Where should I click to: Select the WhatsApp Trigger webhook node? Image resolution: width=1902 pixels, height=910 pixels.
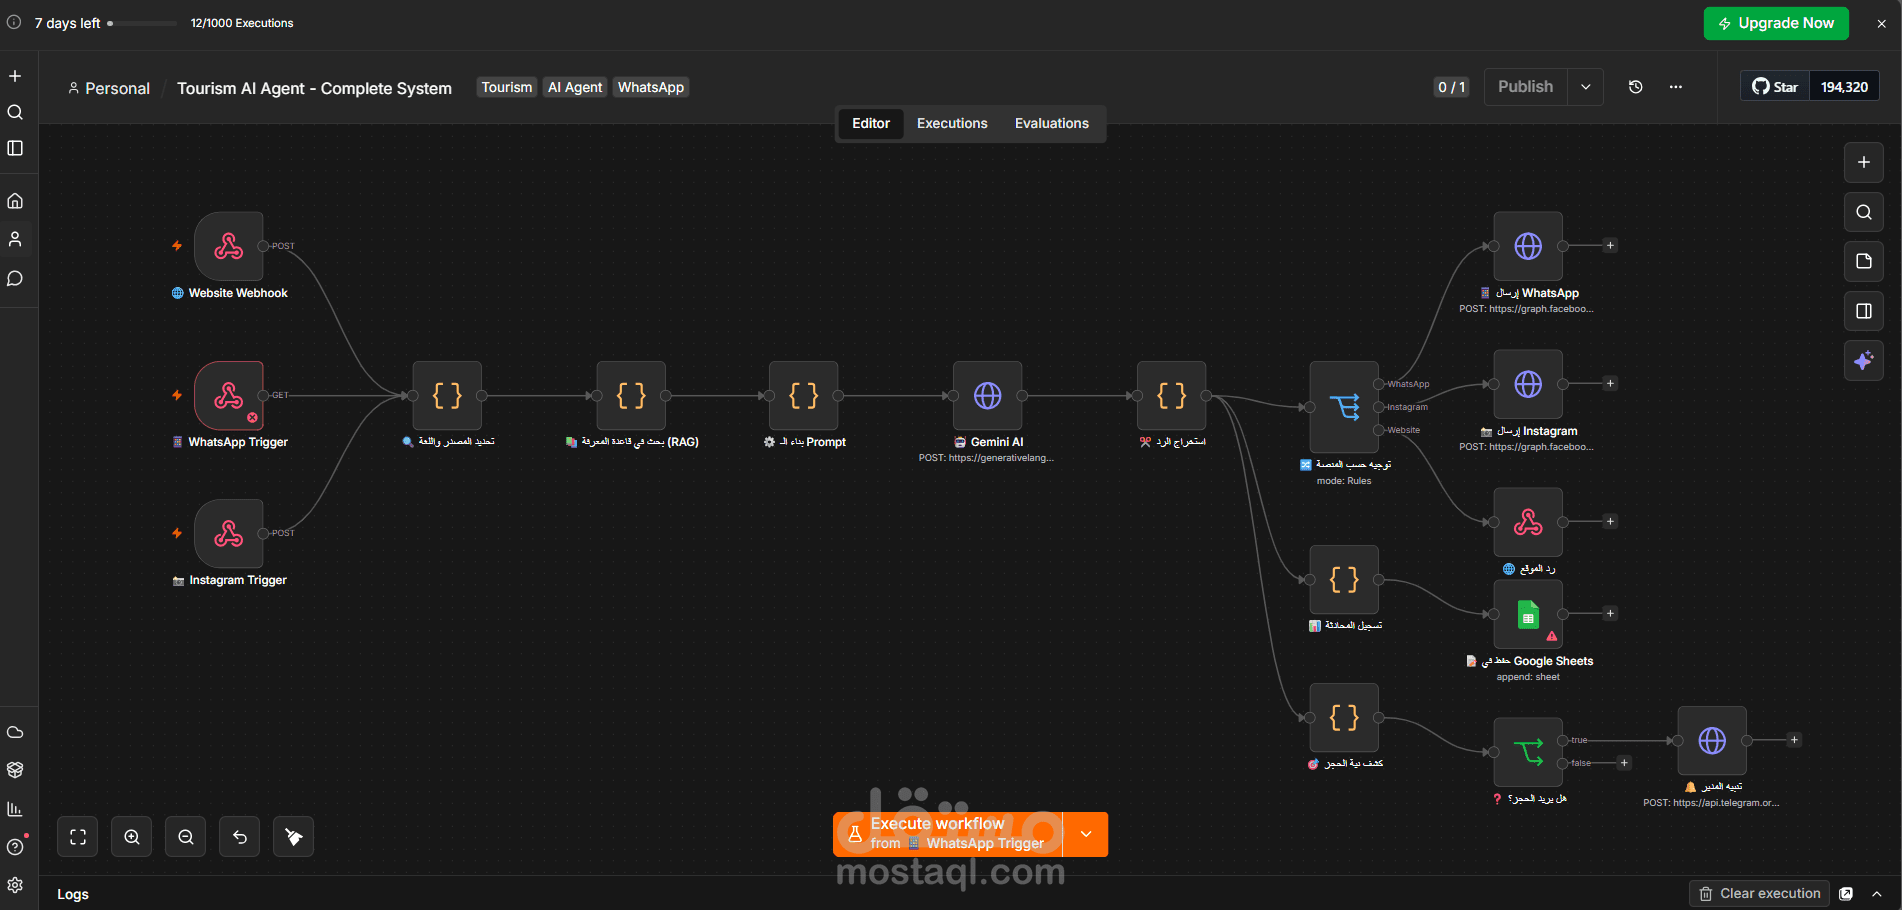[x=229, y=396]
